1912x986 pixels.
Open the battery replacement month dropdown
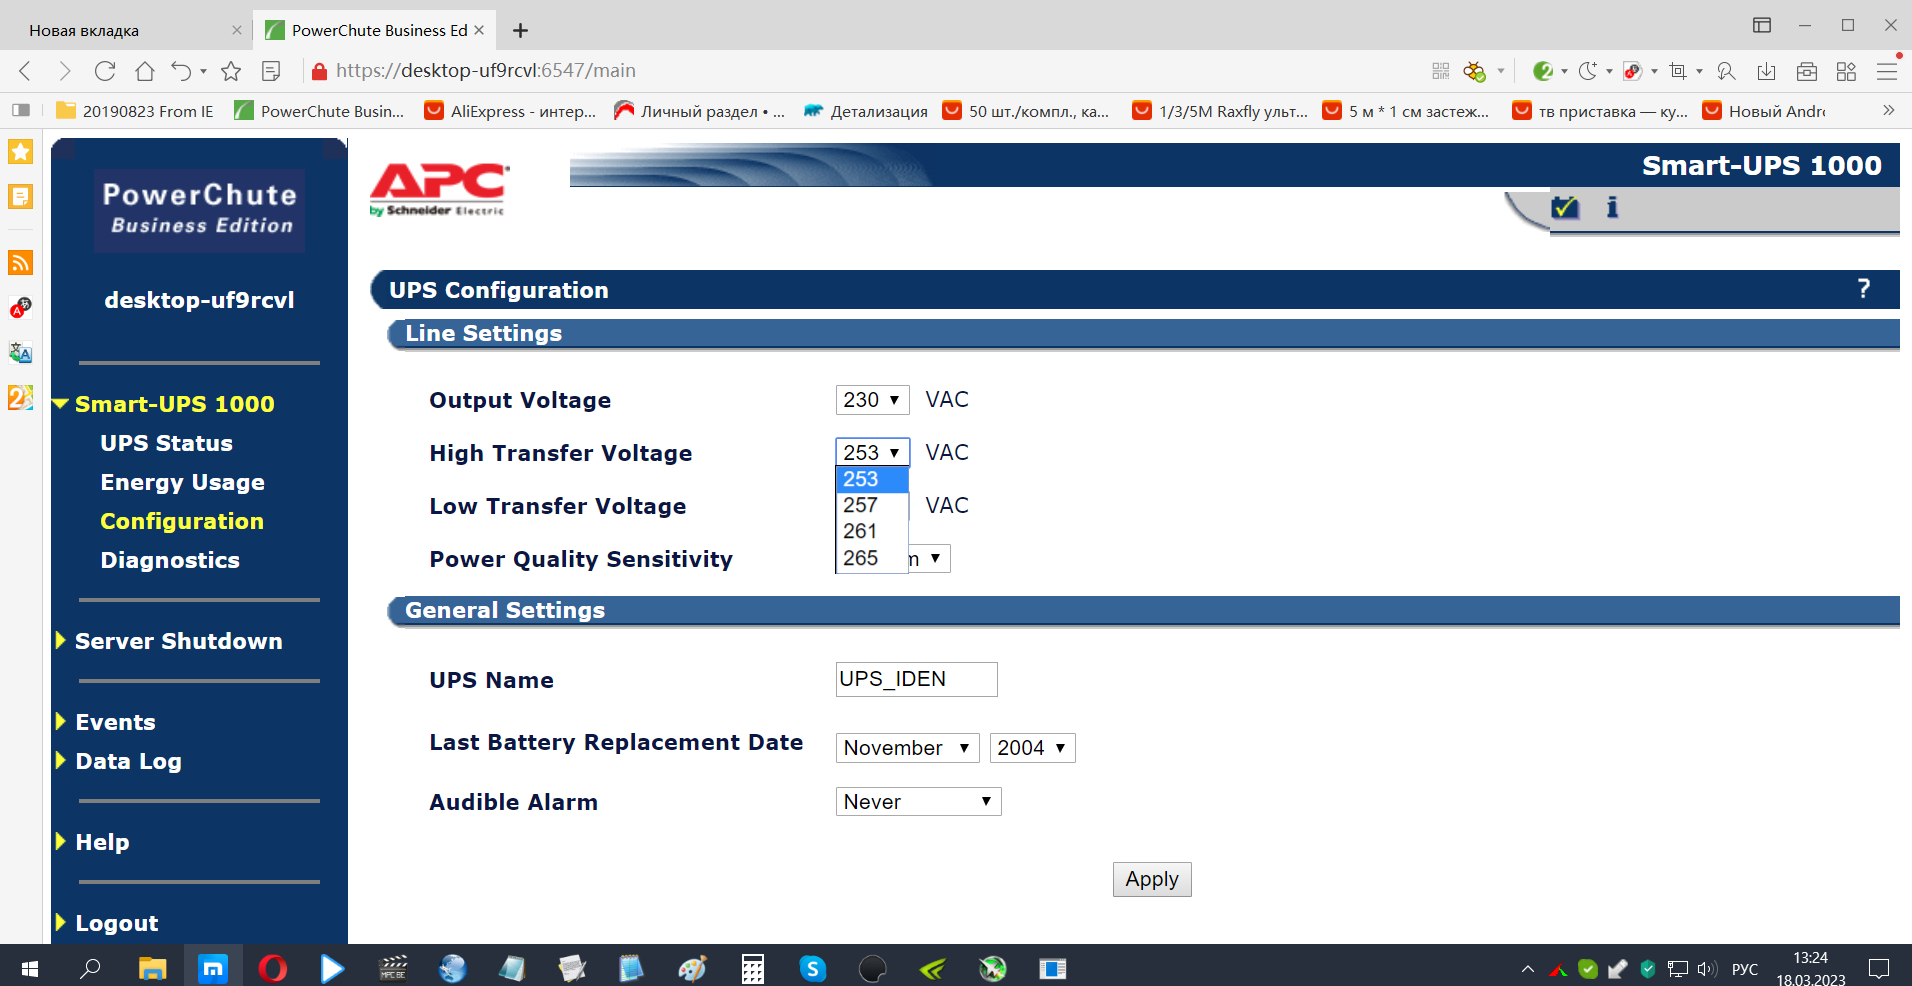coord(907,748)
